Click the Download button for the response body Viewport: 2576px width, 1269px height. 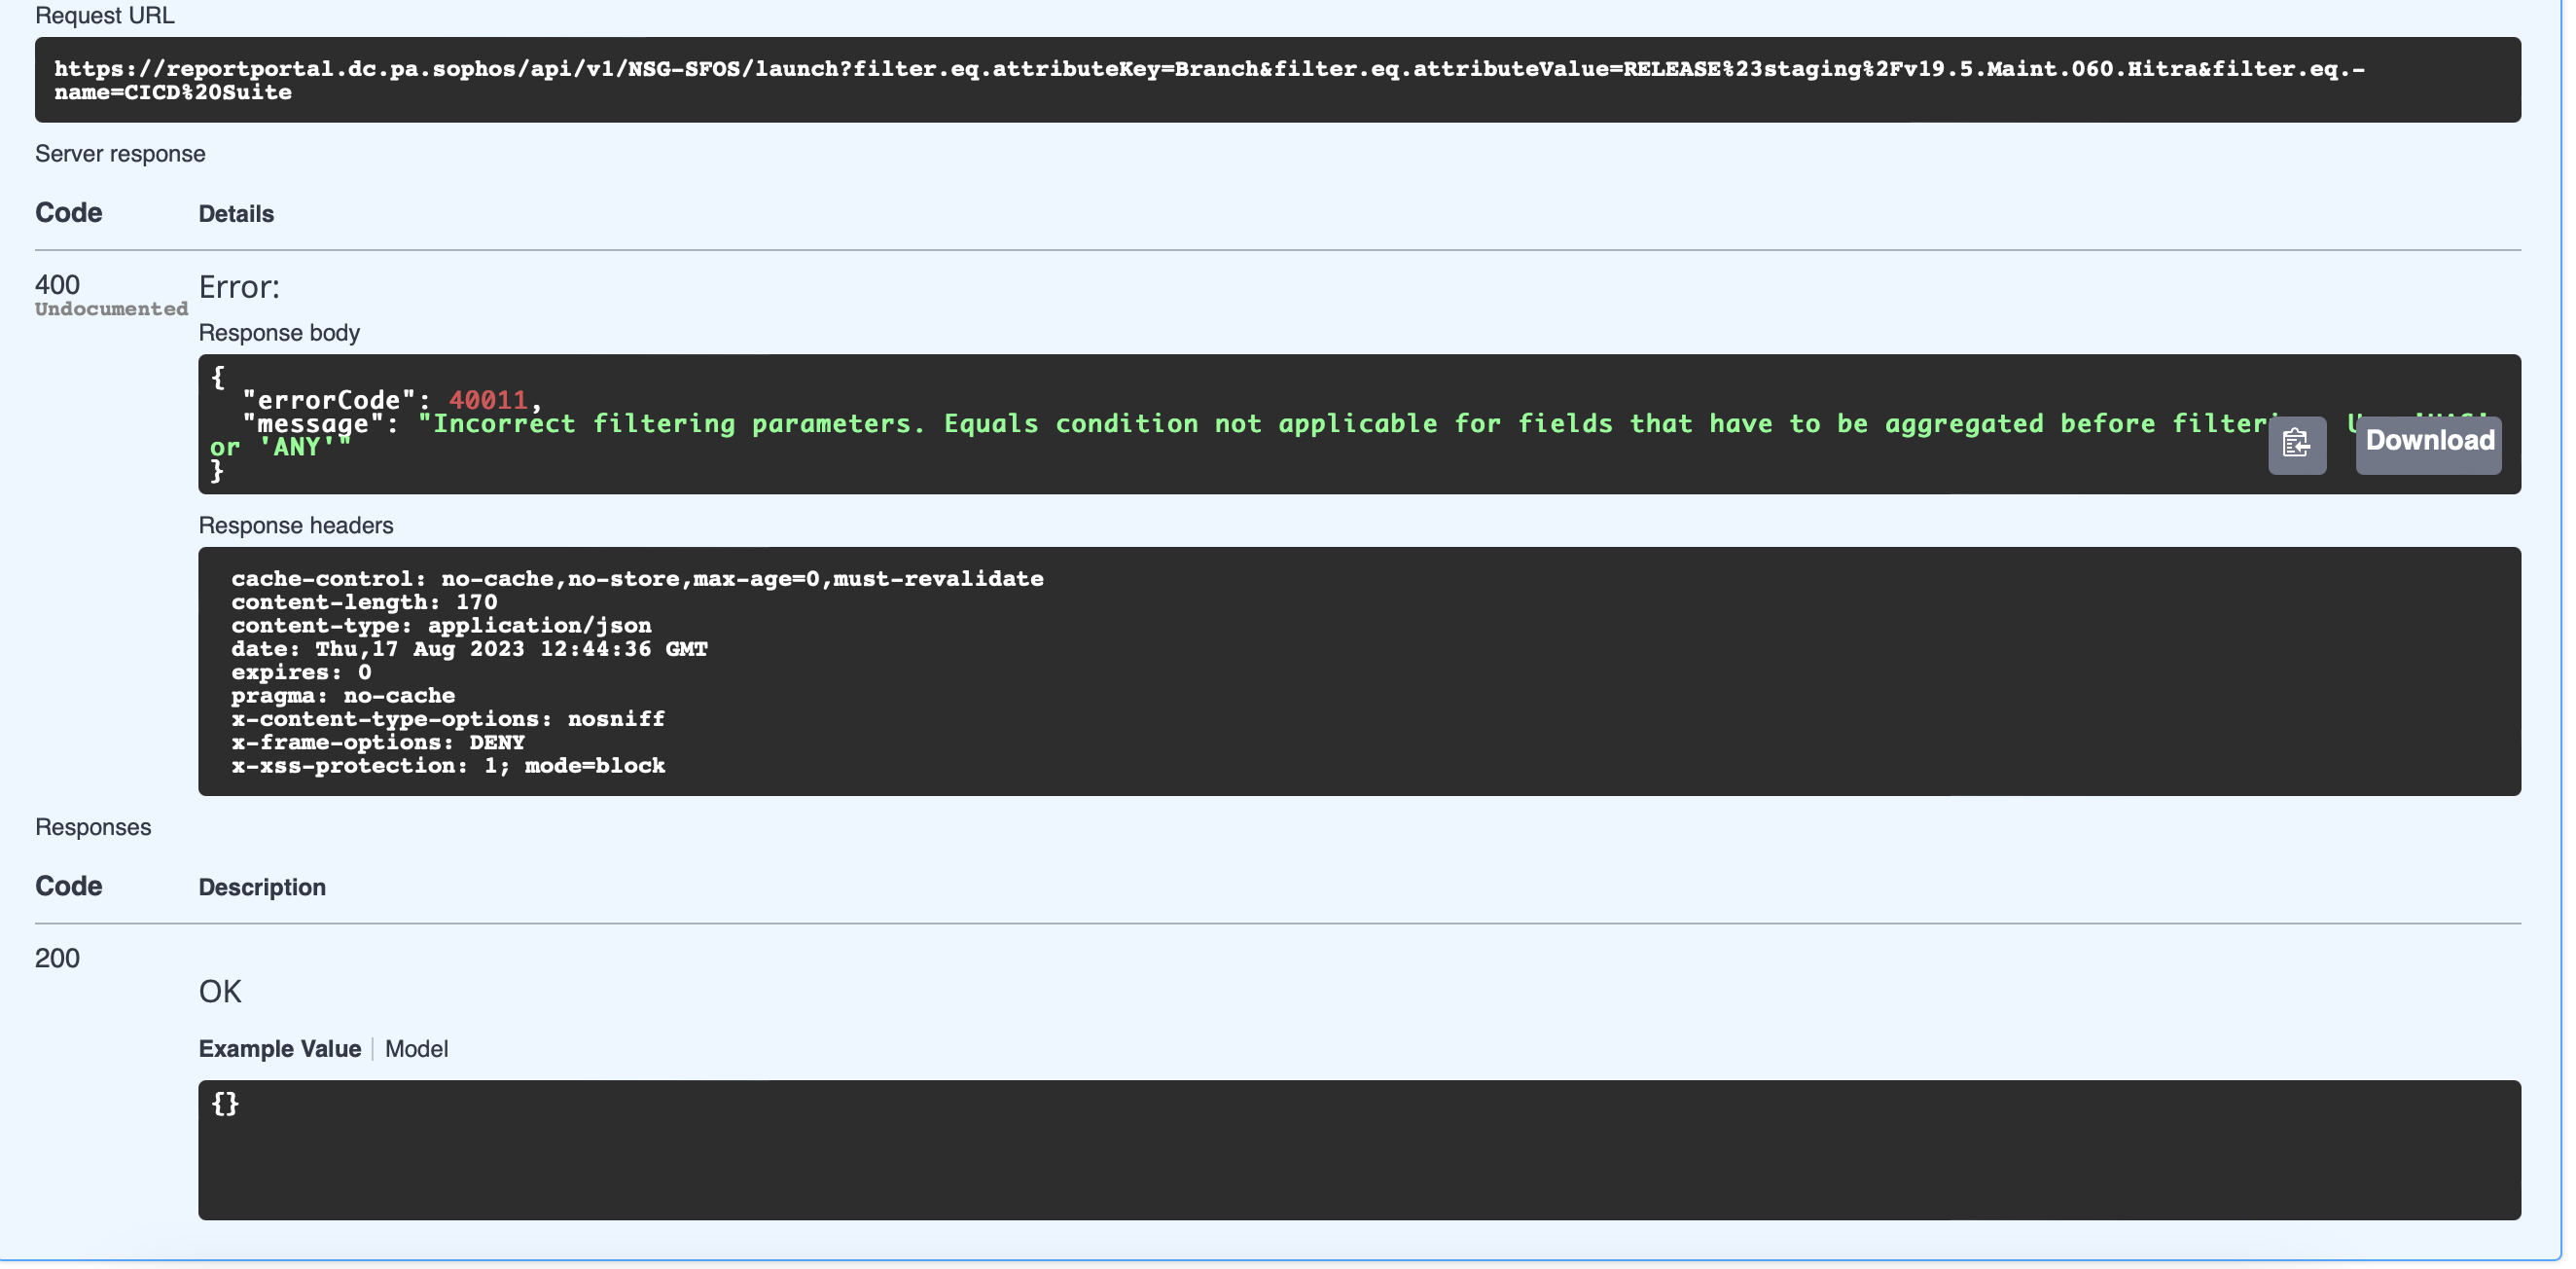[x=2428, y=441]
